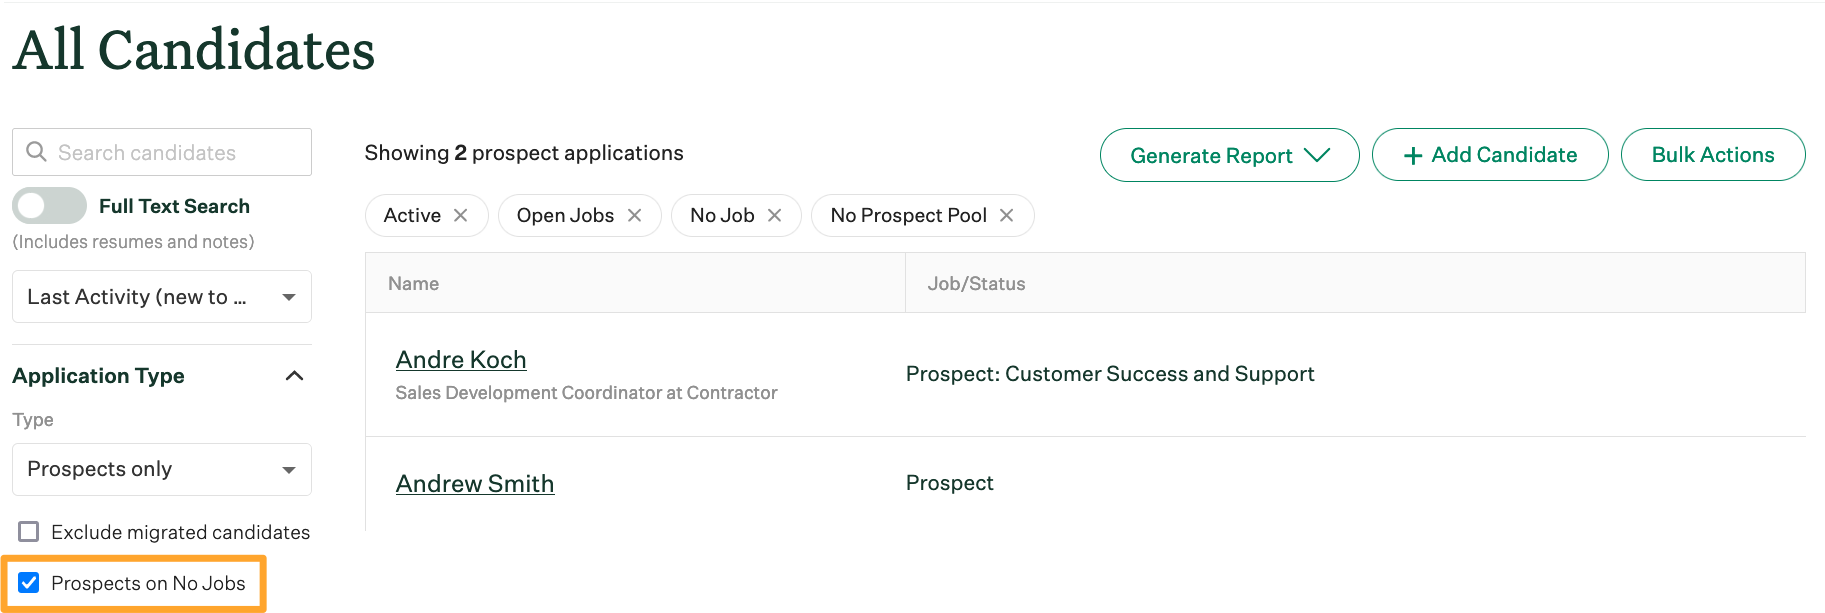Screen dimensions: 1825x613
Task: Uncheck Prospects on No Jobs
Action: [x=30, y=583]
